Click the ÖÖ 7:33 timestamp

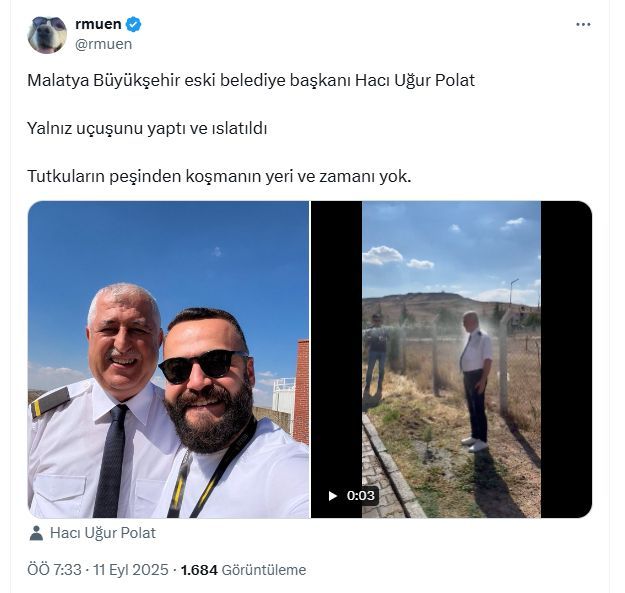54,570
